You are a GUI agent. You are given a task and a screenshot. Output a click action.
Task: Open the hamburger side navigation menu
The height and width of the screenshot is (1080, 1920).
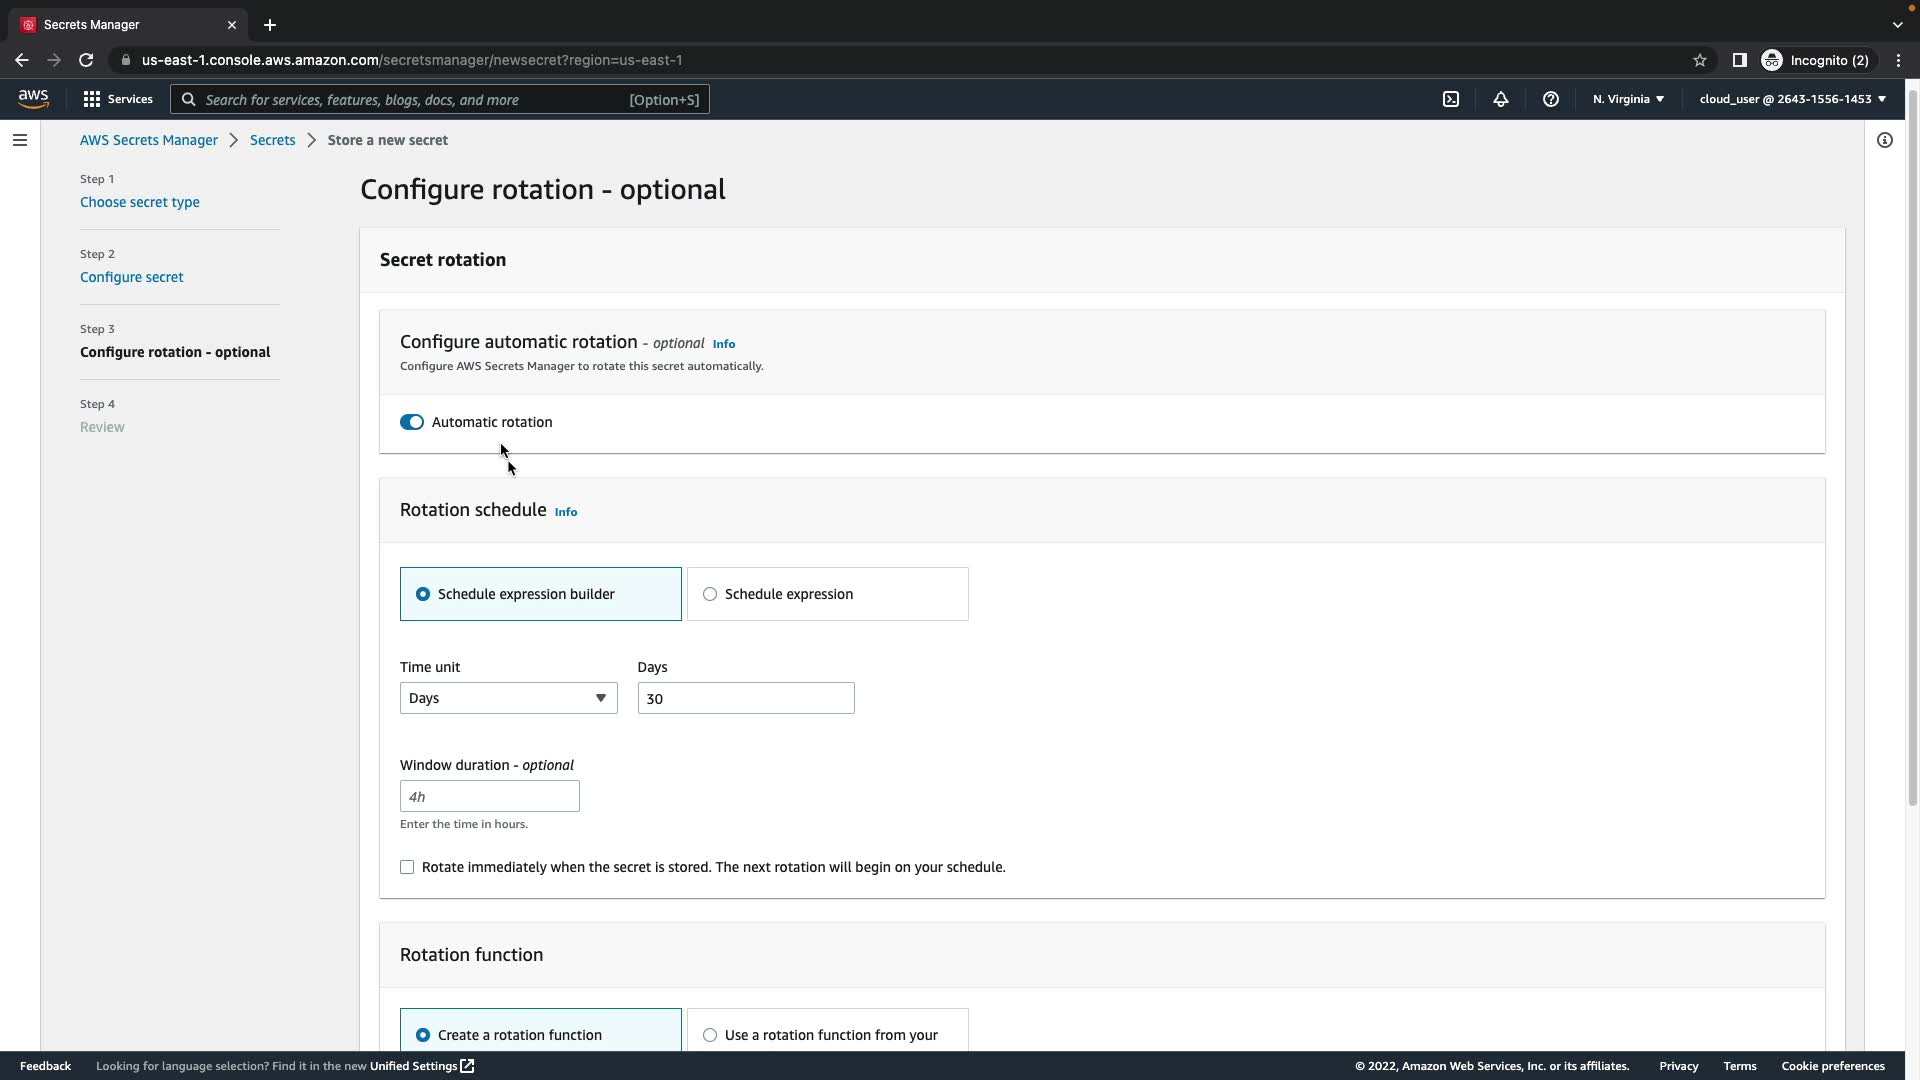pos(20,140)
